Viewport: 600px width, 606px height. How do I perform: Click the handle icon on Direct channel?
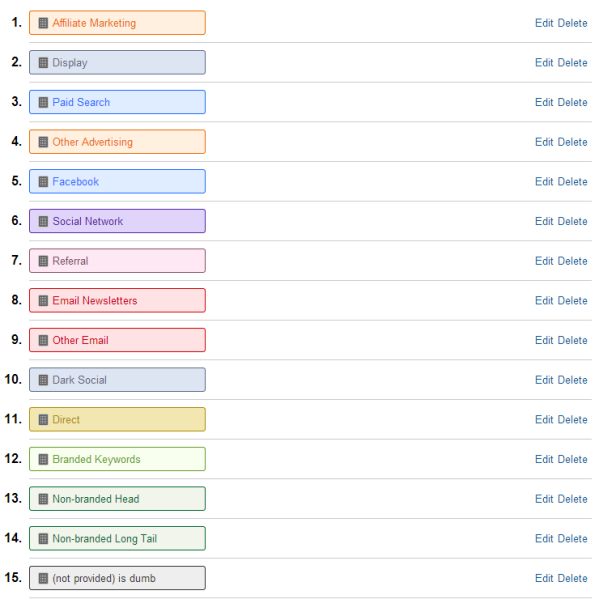(x=43, y=420)
